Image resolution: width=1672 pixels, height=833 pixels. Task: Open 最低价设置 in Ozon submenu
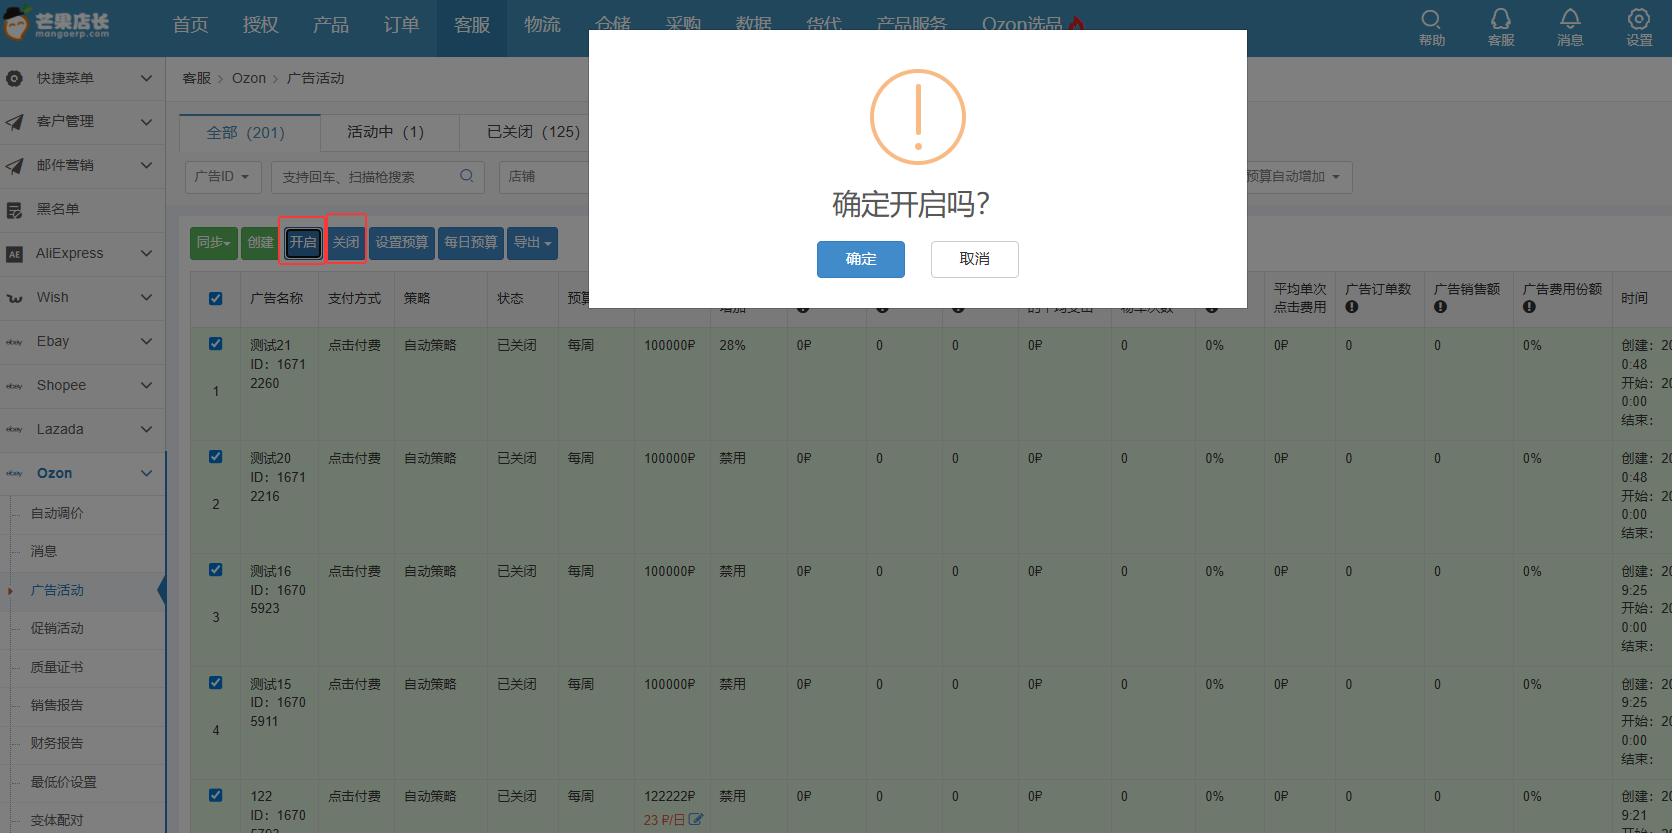tap(63, 782)
